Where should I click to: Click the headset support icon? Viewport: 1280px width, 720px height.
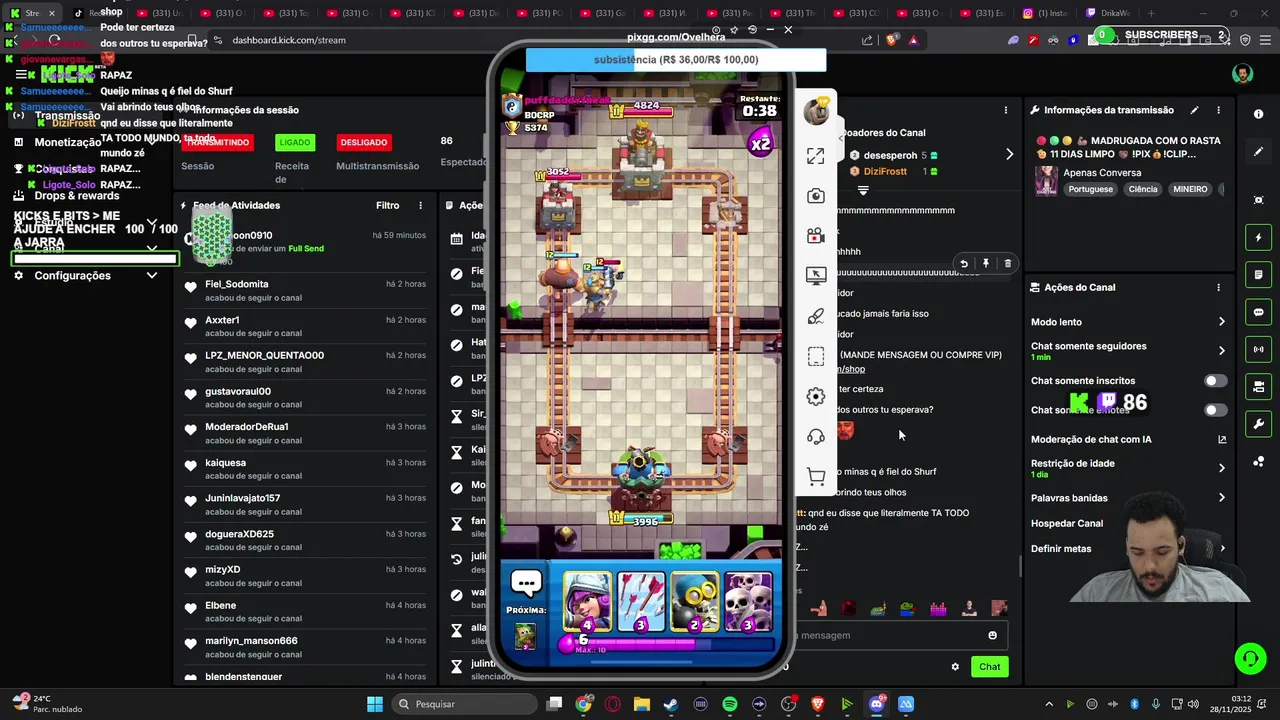point(816,437)
